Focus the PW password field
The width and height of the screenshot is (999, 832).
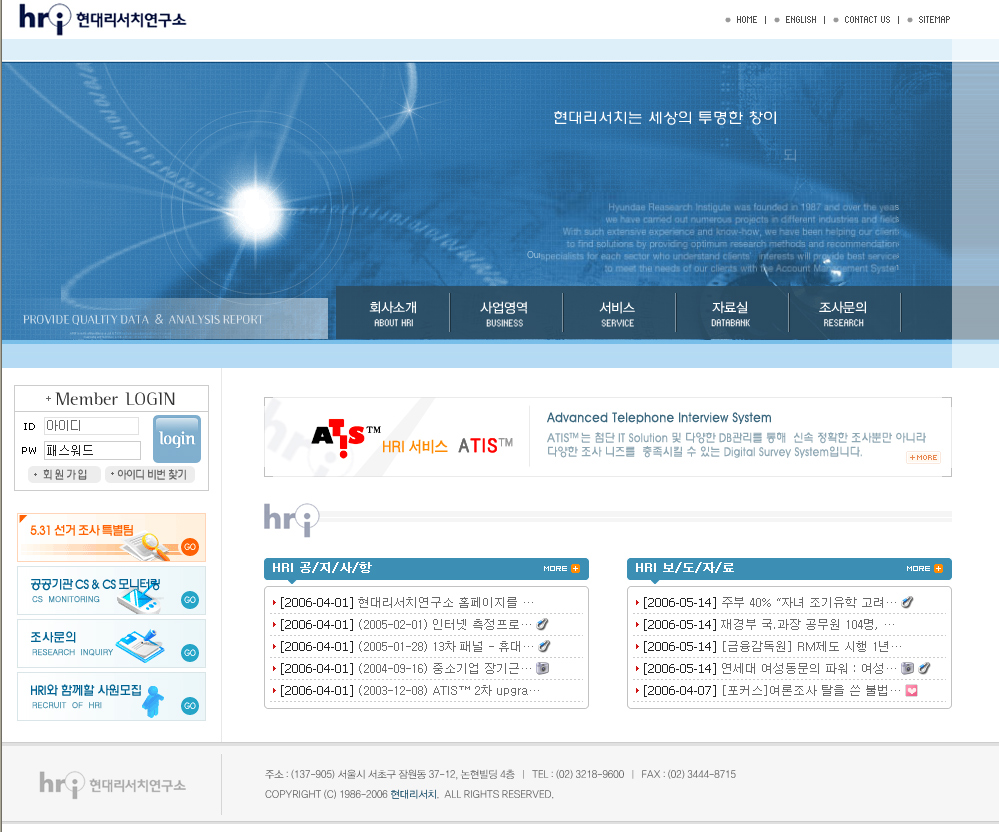click(x=91, y=450)
